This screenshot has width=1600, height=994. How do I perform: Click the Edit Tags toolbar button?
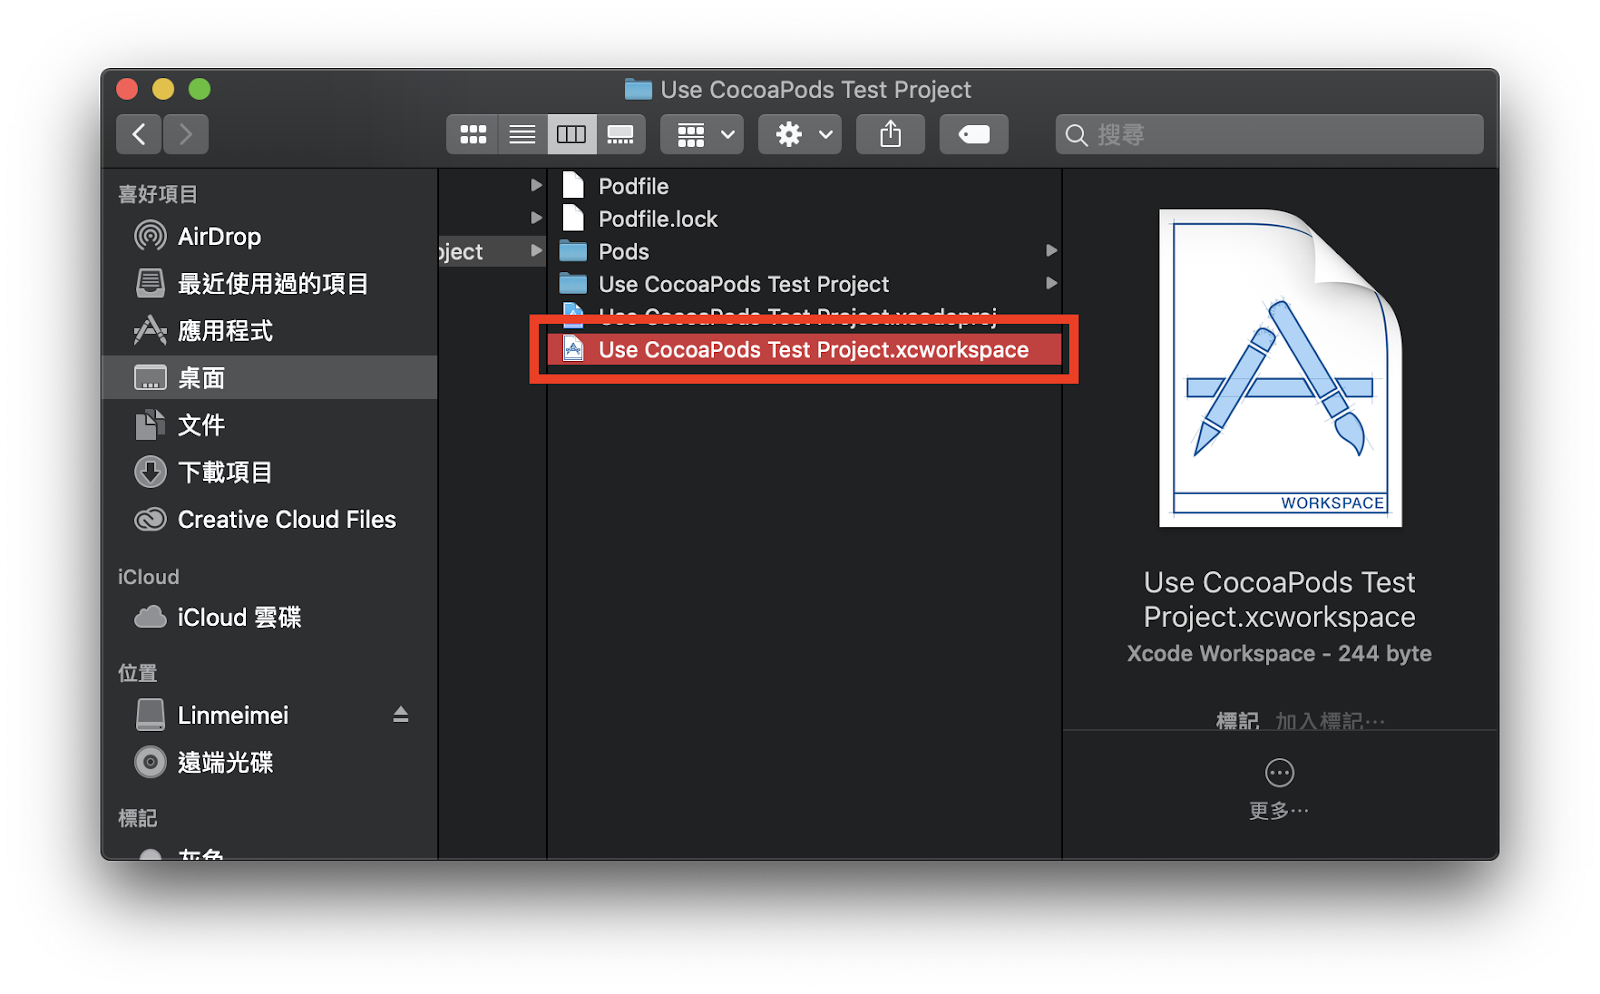pyautogui.click(x=974, y=134)
